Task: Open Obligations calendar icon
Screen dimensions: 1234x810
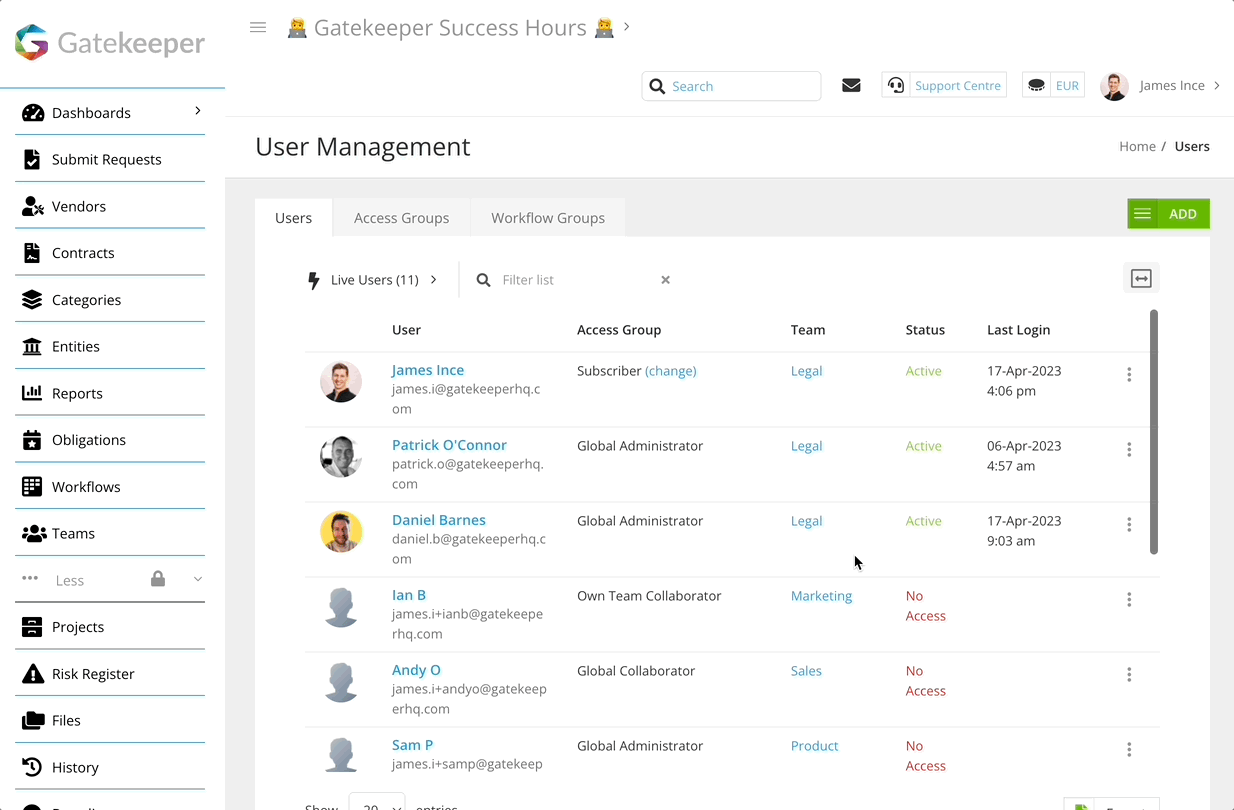Action: [33, 440]
